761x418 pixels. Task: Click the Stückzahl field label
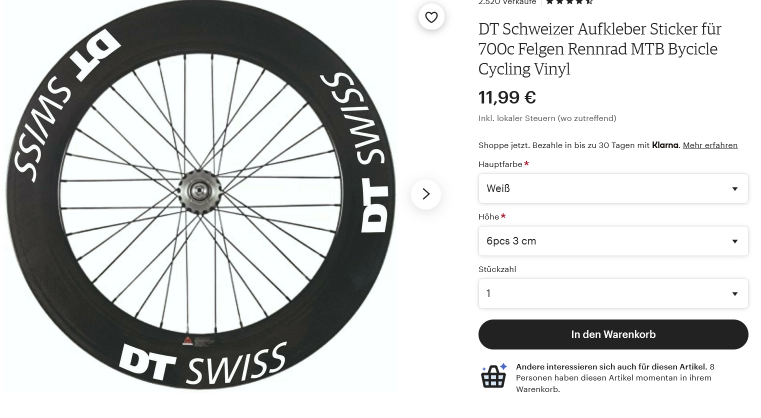pos(497,269)
